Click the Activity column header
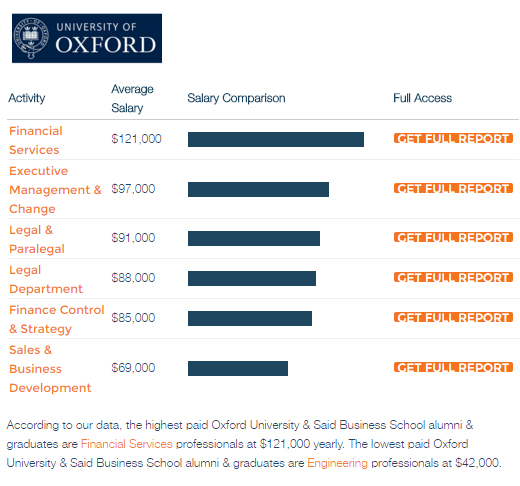The image size is (520, 486). point(27,98)
